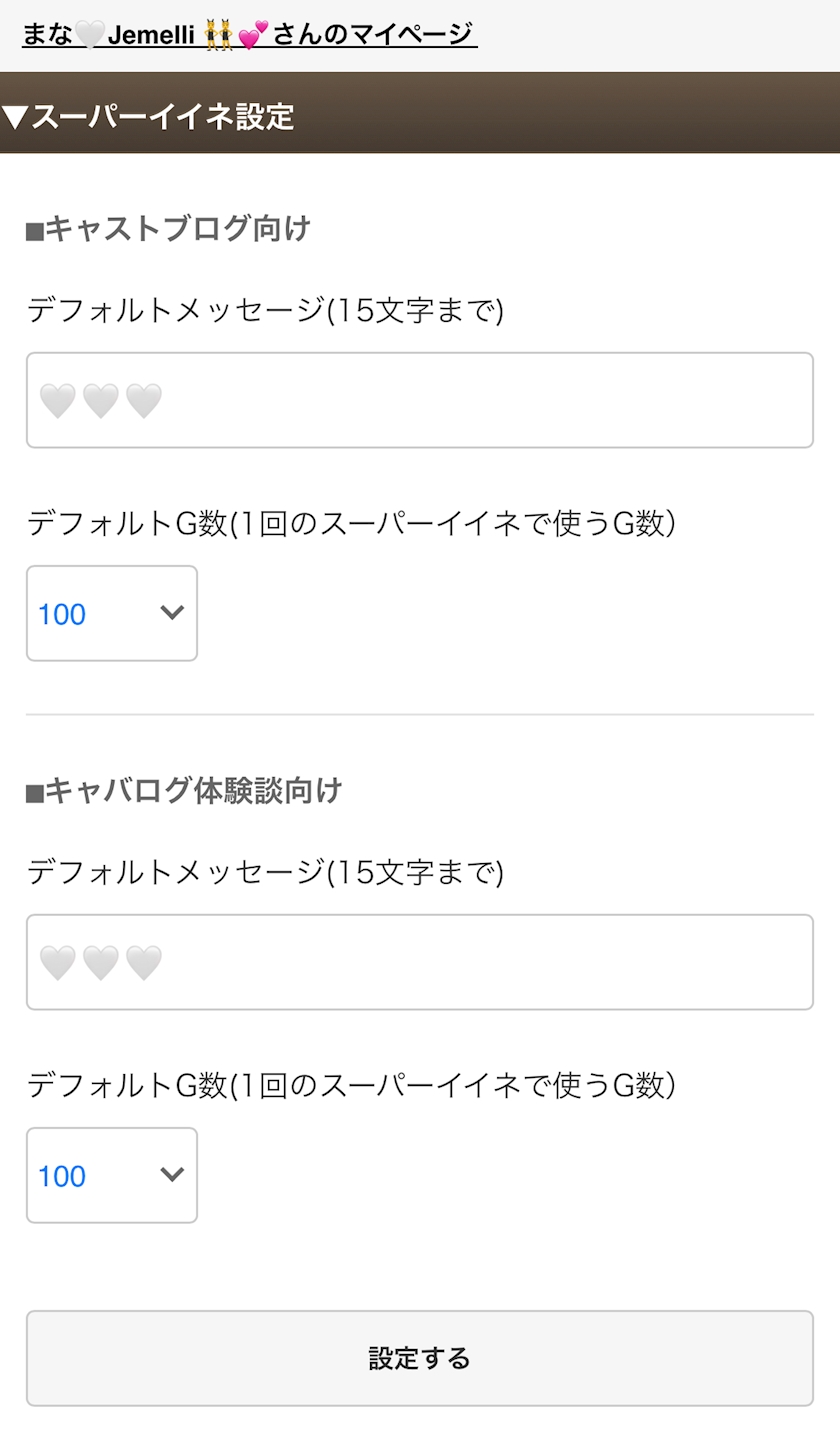Click the デフォルトG数 label under キャバログ体験談向け
The width and height of the screenshot is (840, 1447).
[351, 1085]
